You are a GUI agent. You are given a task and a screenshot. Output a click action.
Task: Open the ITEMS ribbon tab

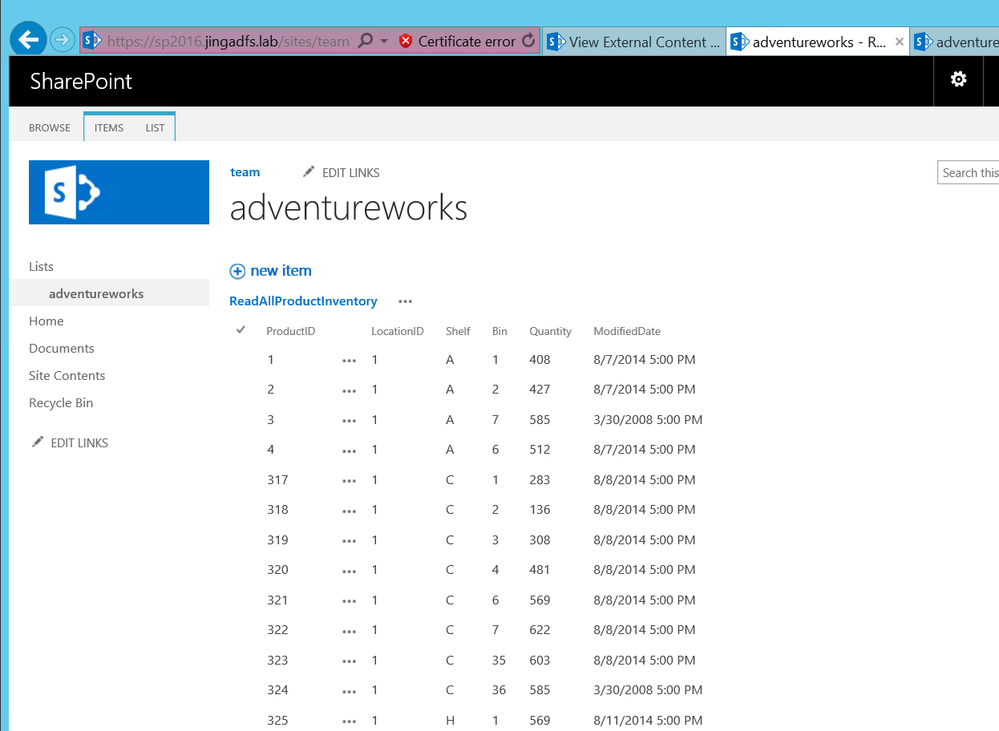(109, 127)
